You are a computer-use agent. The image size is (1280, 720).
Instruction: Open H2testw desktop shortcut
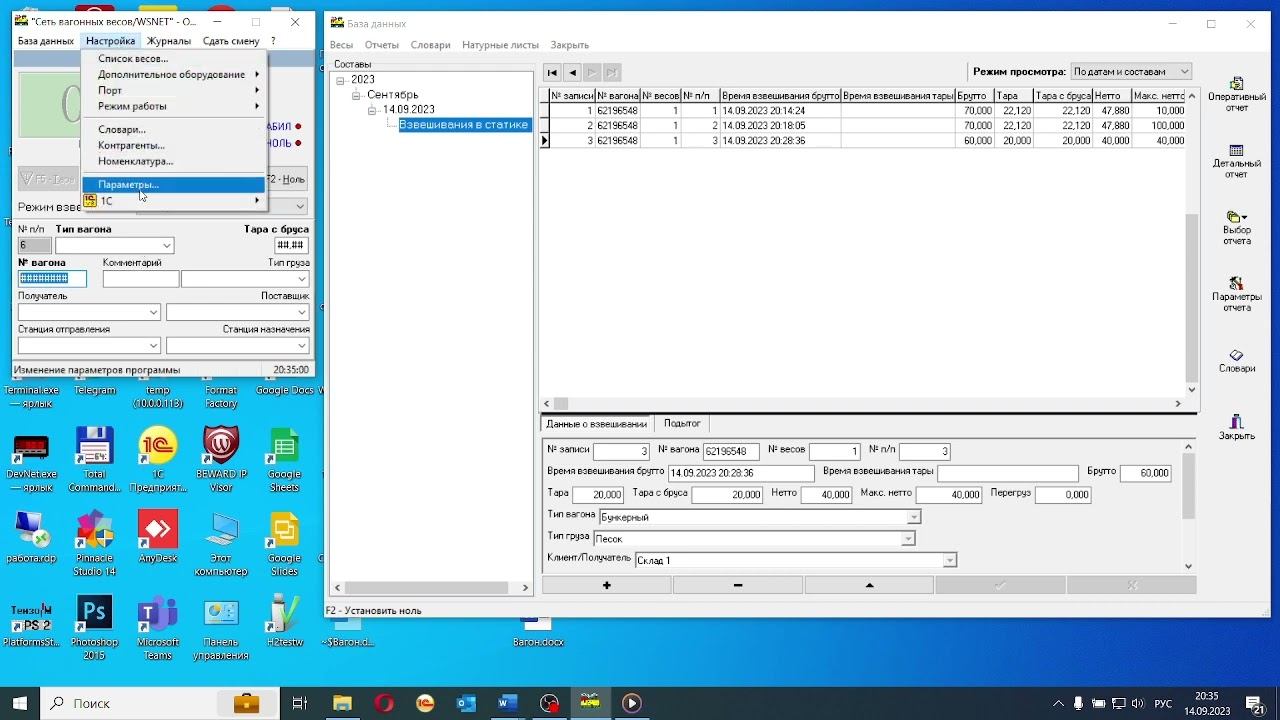pyautogui.click(x=284, y=622)
